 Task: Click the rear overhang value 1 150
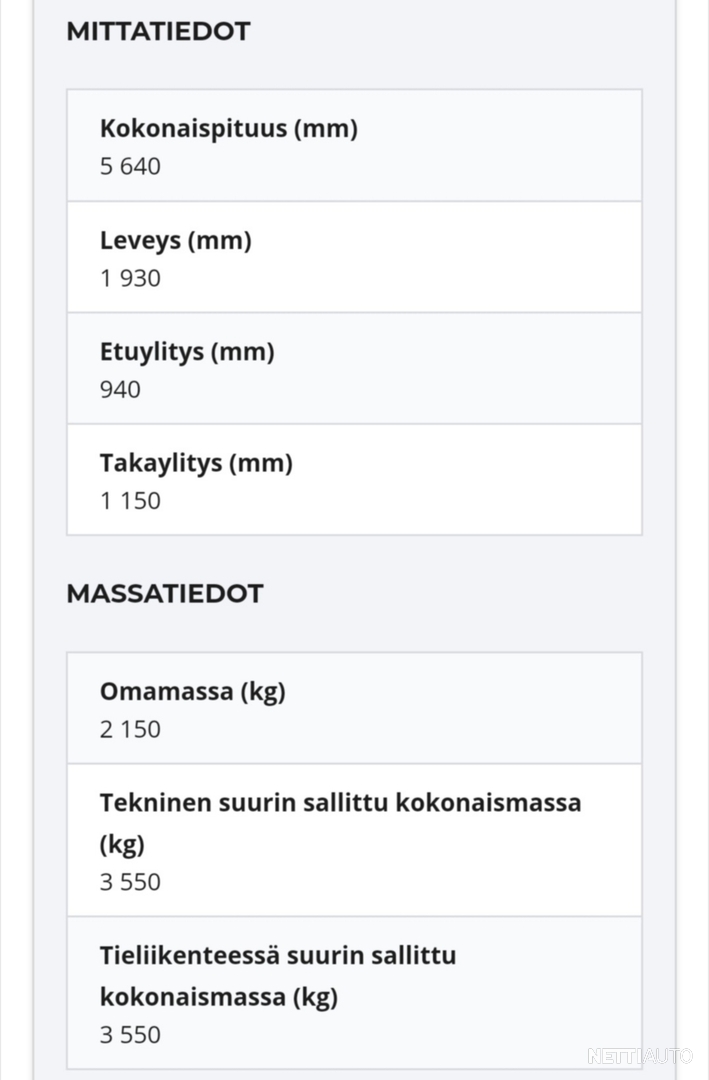(130, 501)
